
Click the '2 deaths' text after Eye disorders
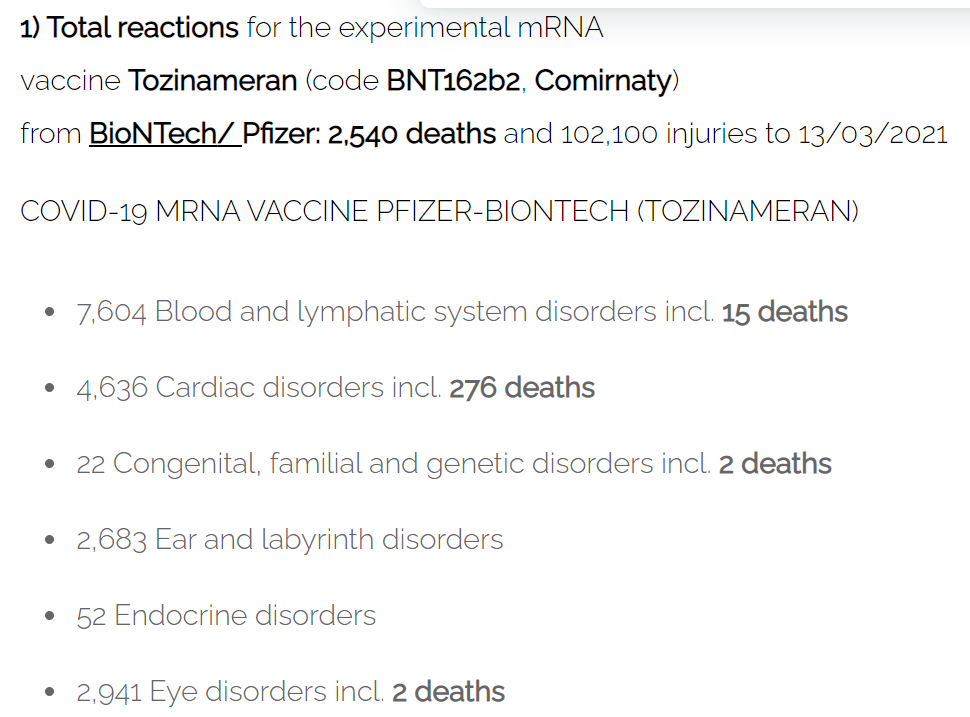click(449, 692)
